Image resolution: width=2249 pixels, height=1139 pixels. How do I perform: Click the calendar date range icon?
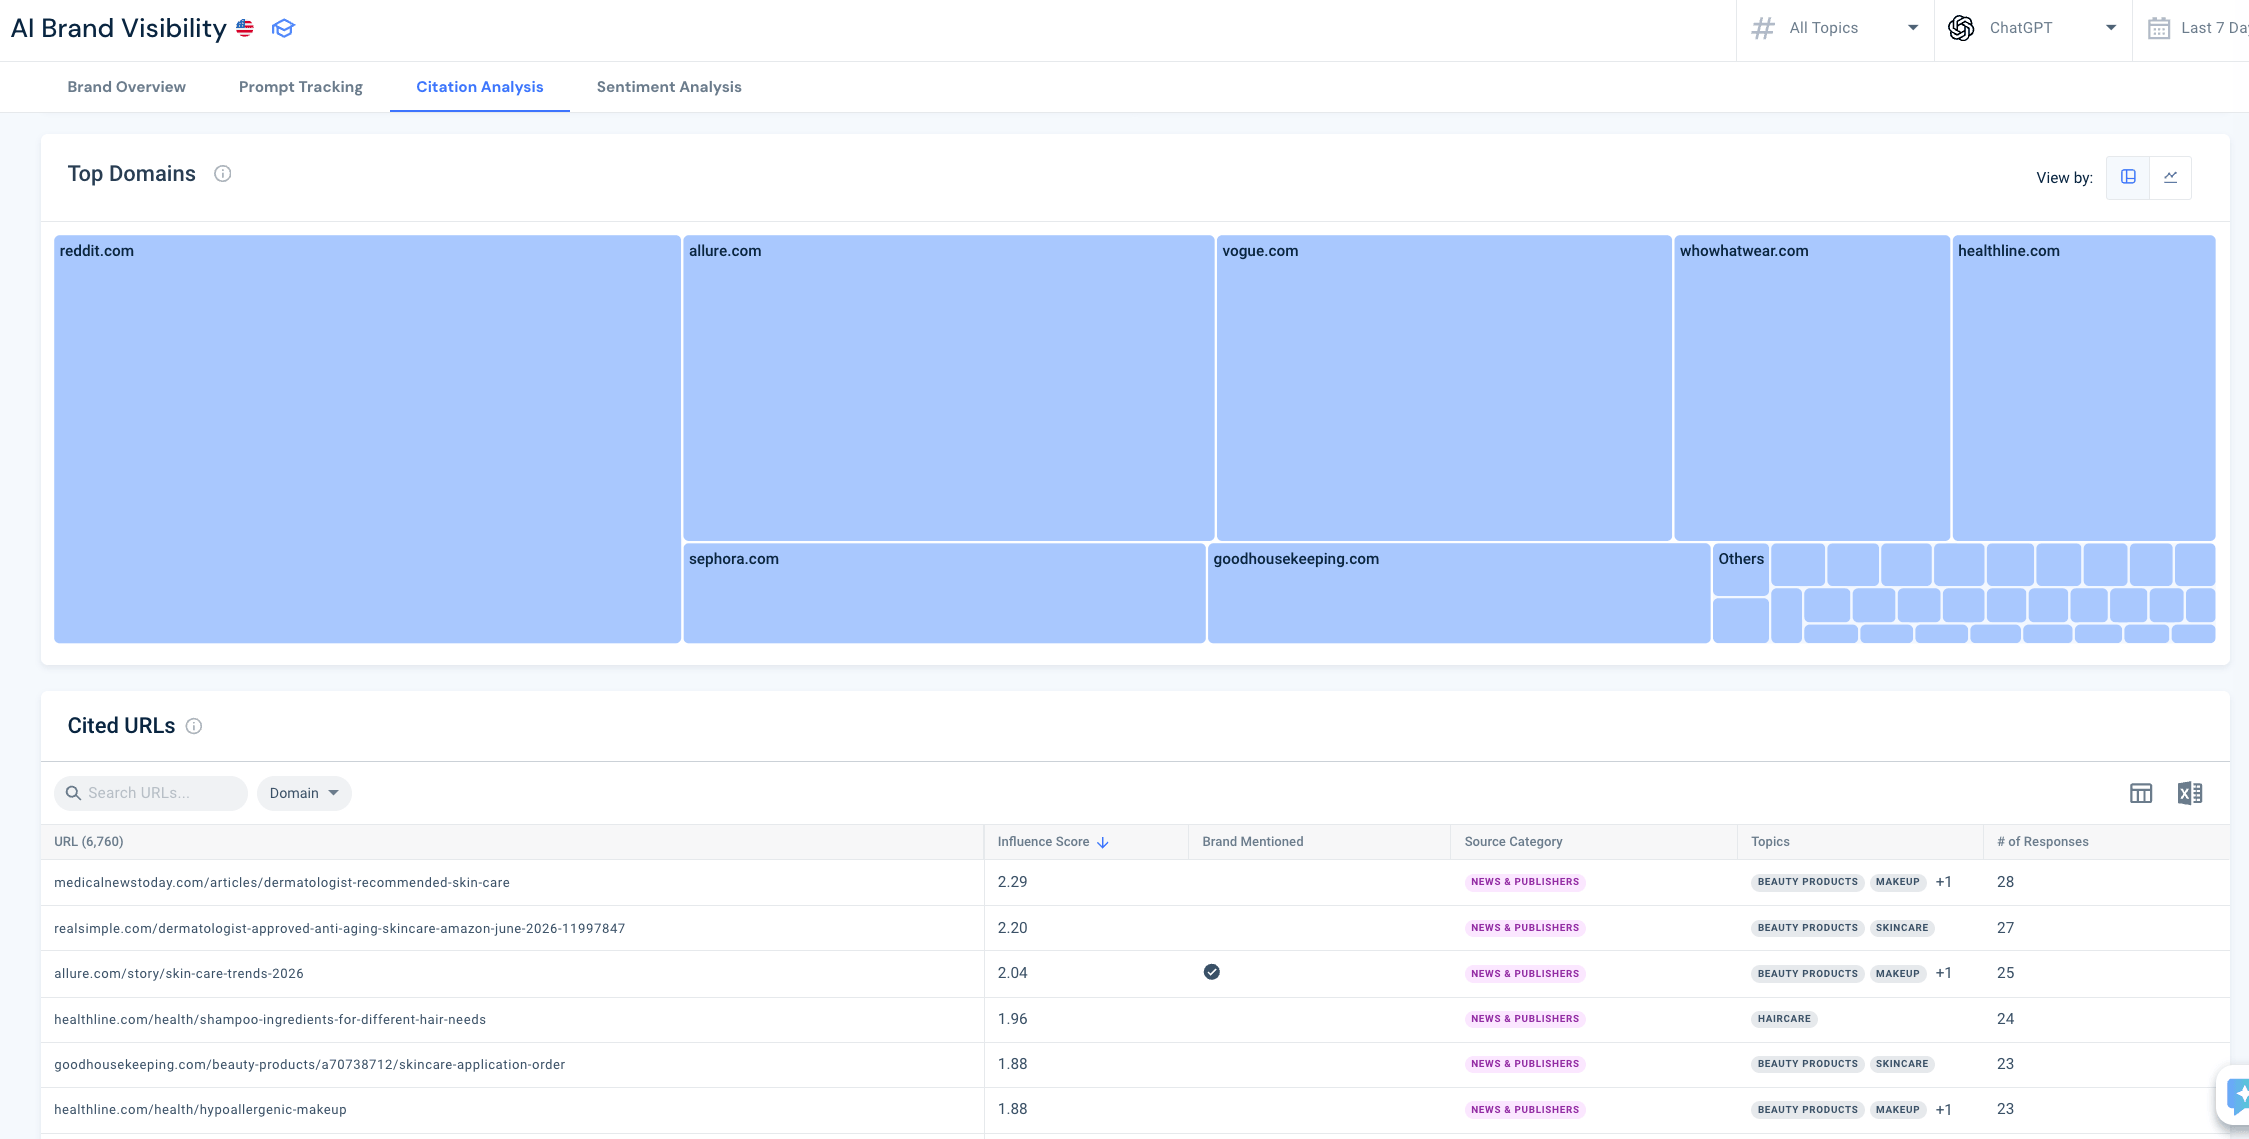2159,28
